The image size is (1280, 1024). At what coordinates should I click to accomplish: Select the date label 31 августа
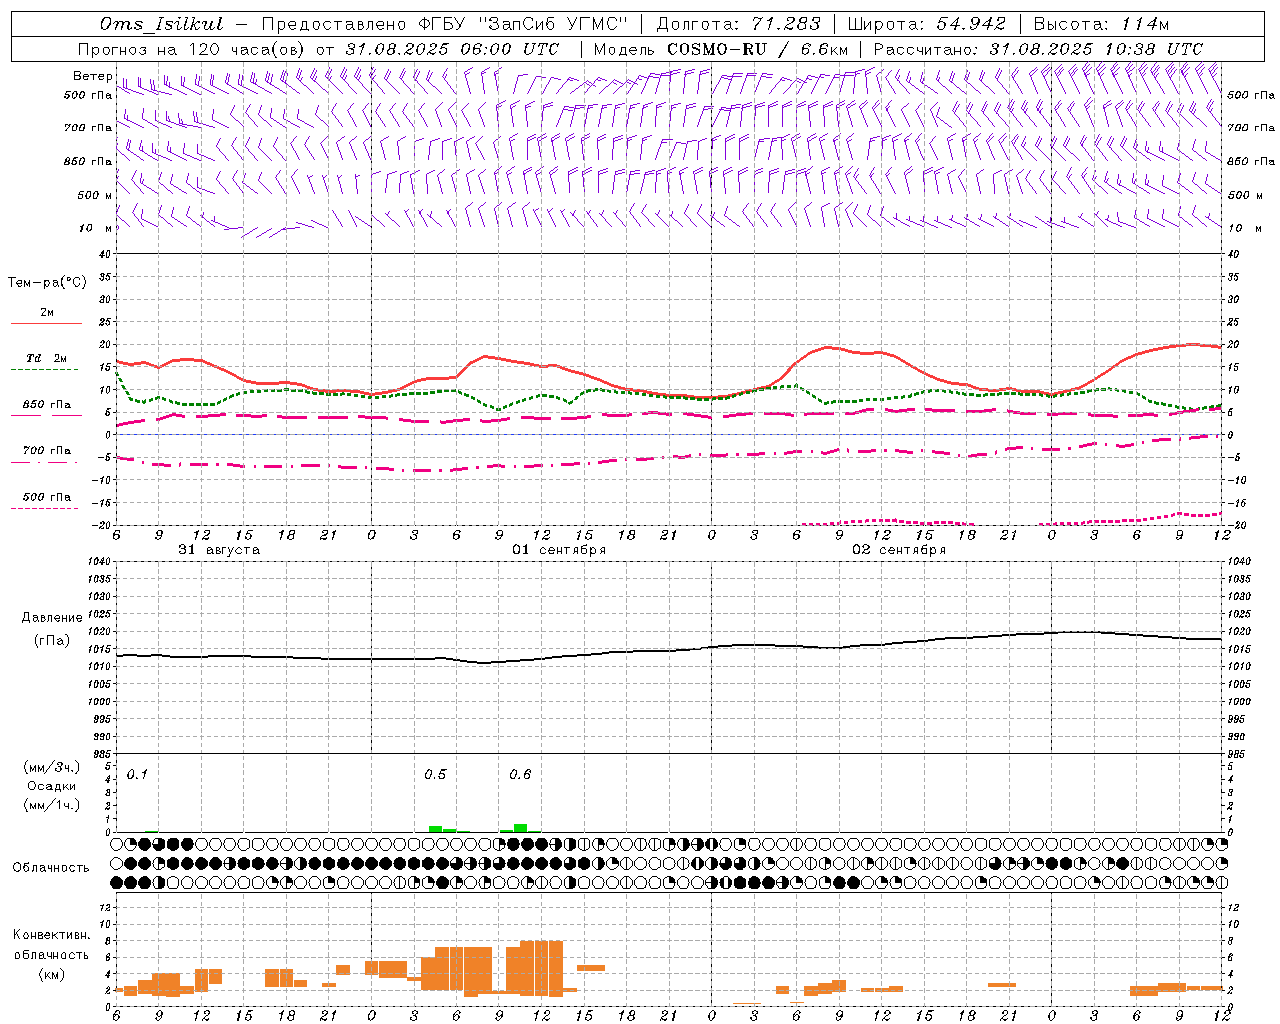pyautogui.click(x=219, y=550)
